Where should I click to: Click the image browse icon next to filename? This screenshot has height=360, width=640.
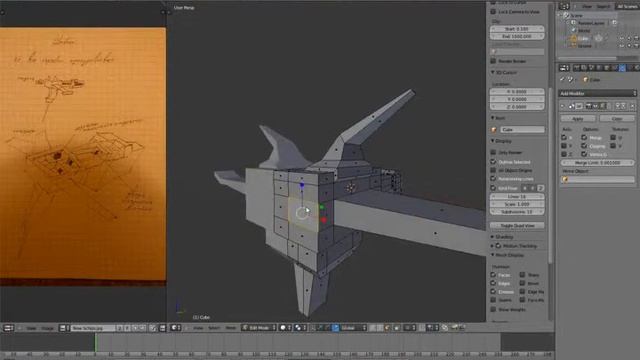[x=63, y=328]
